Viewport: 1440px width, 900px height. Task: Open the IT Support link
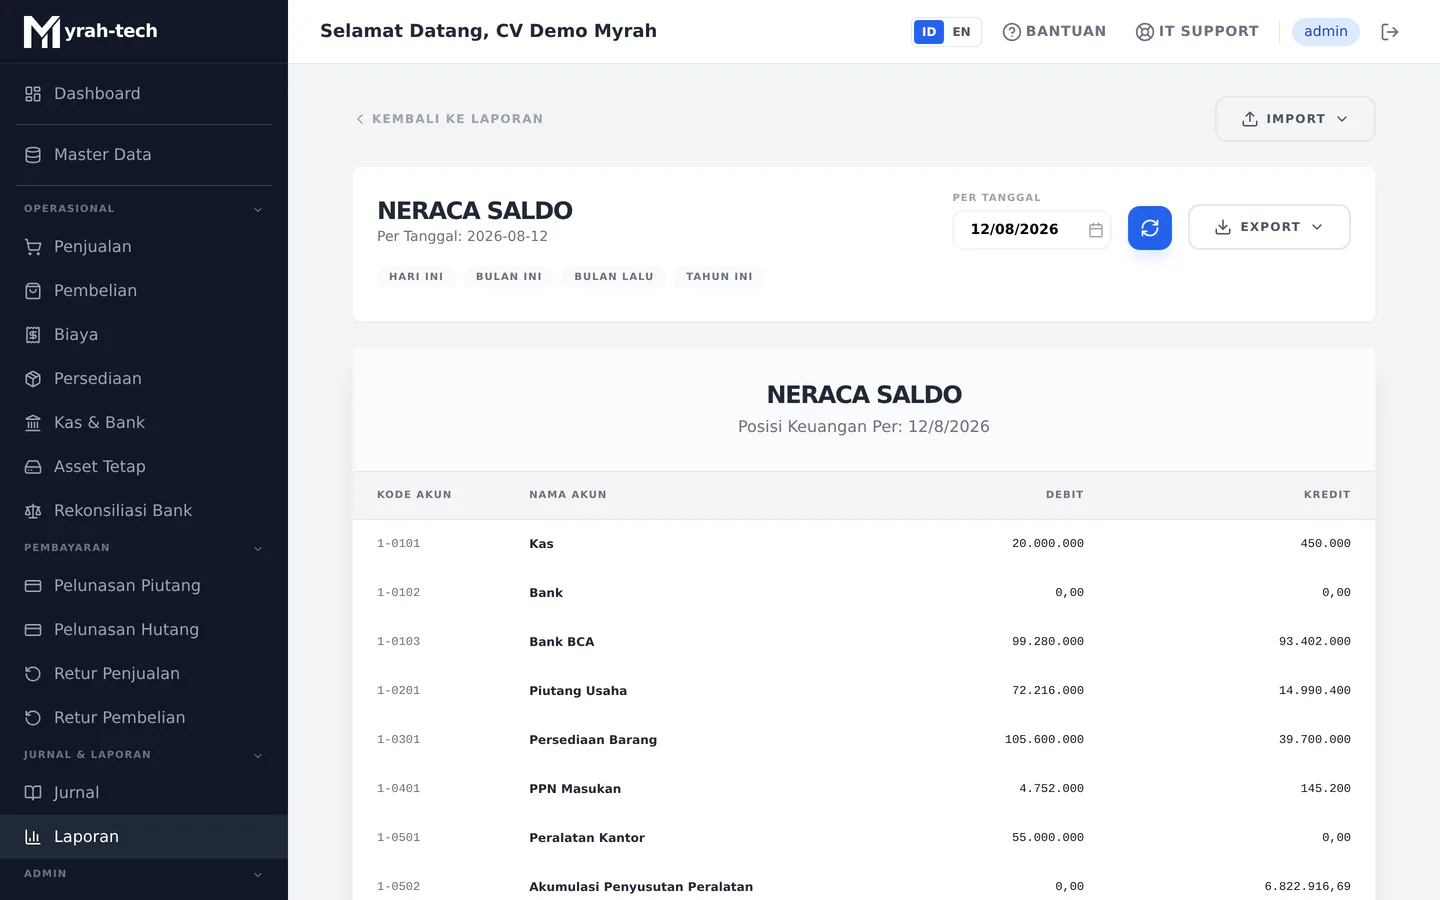1197,32
